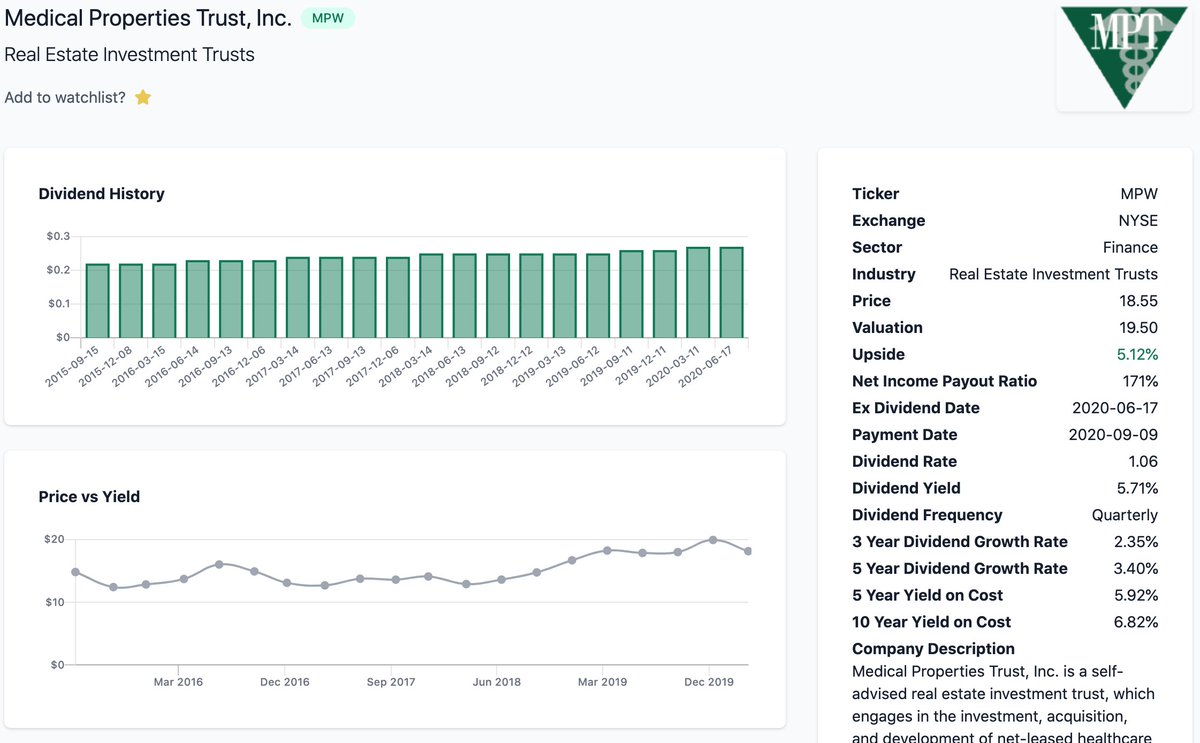Click the dividend bar for 2018-03-14
The height and width of the screenshot is (743, 1200).
point(431,296)
